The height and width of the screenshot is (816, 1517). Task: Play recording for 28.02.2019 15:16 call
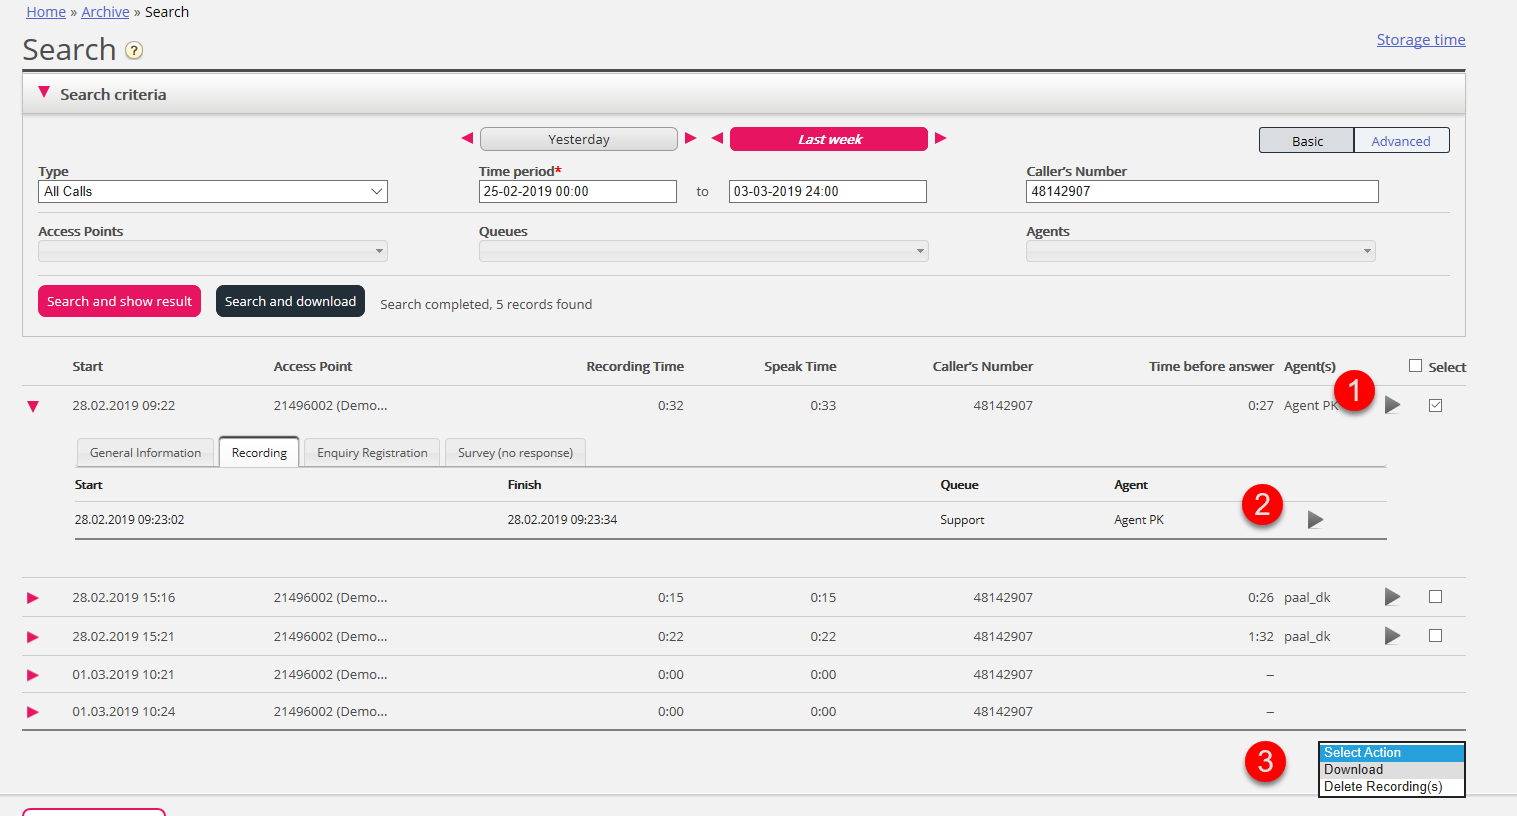(x=1392, y=597)
